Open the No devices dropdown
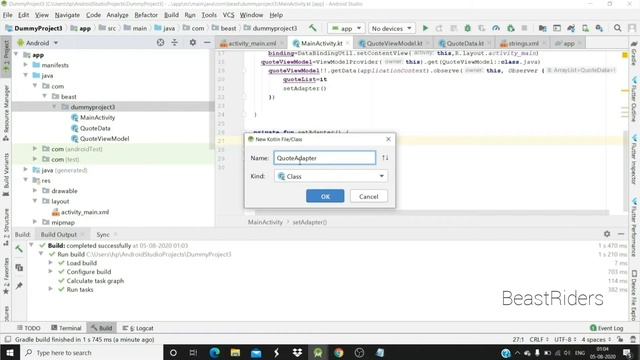The width and height of the screenshot is (640, 360). pos(391,28)
